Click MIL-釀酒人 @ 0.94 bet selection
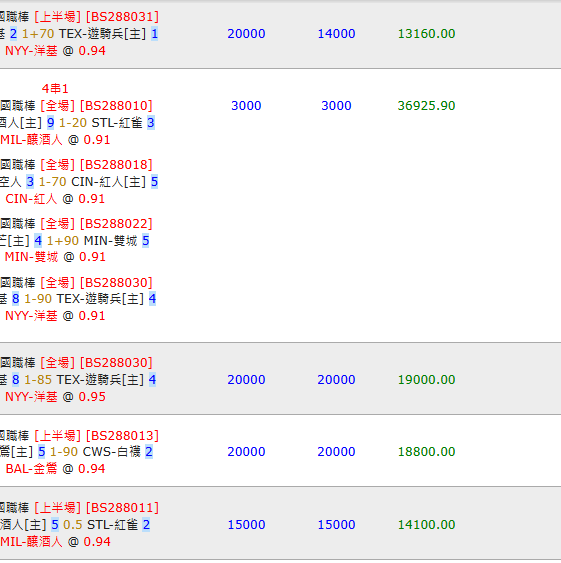Image resolution: width=561 pixels, height=563 pixels. 55,541
